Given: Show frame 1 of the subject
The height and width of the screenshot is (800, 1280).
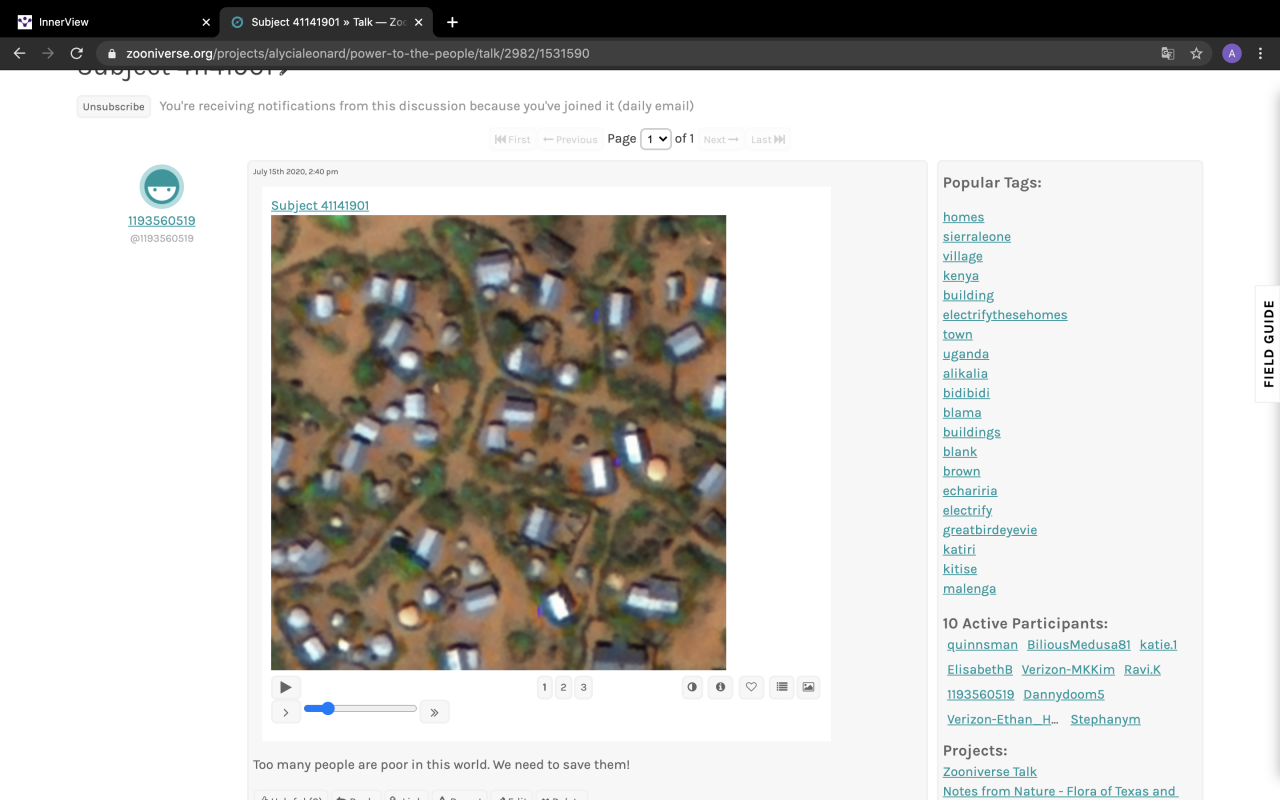Looking at the screenshot, I should pos(544,687).
